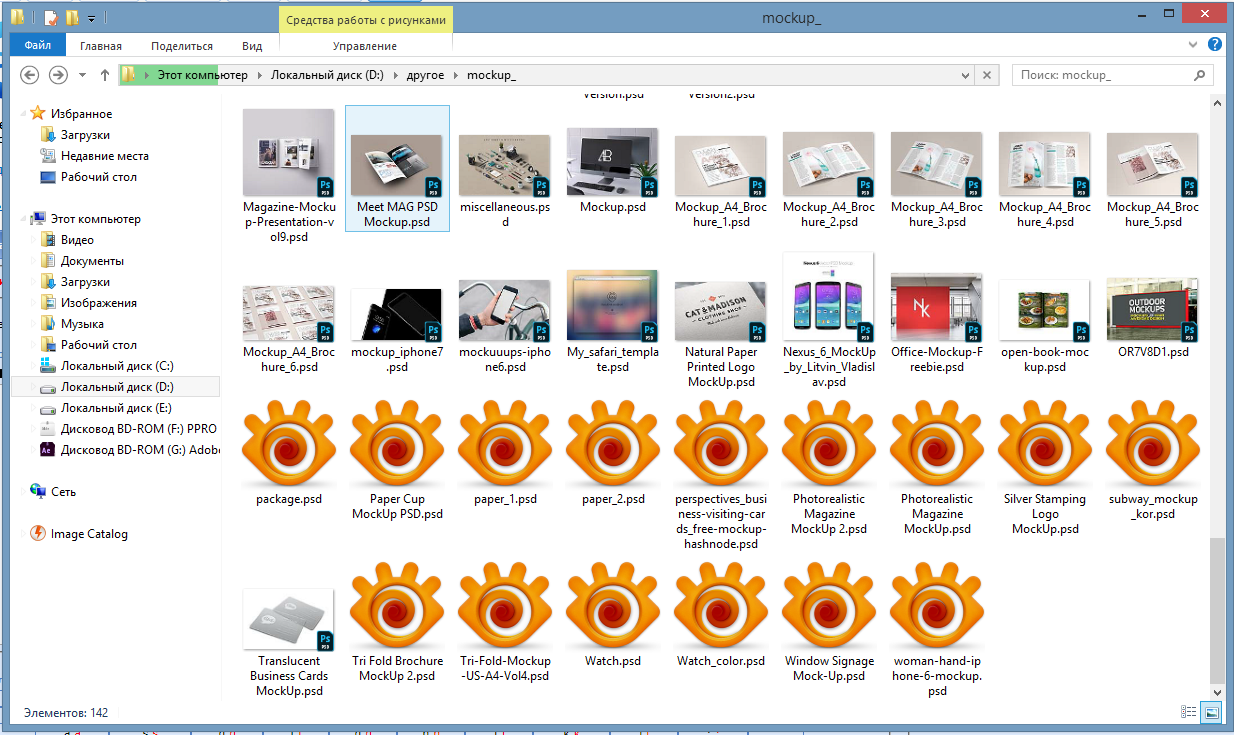Image resolution: width=1234 pixels, height=735 pixels.
Task: Open address bar history dropdown
Action: [x=964, y=75]
